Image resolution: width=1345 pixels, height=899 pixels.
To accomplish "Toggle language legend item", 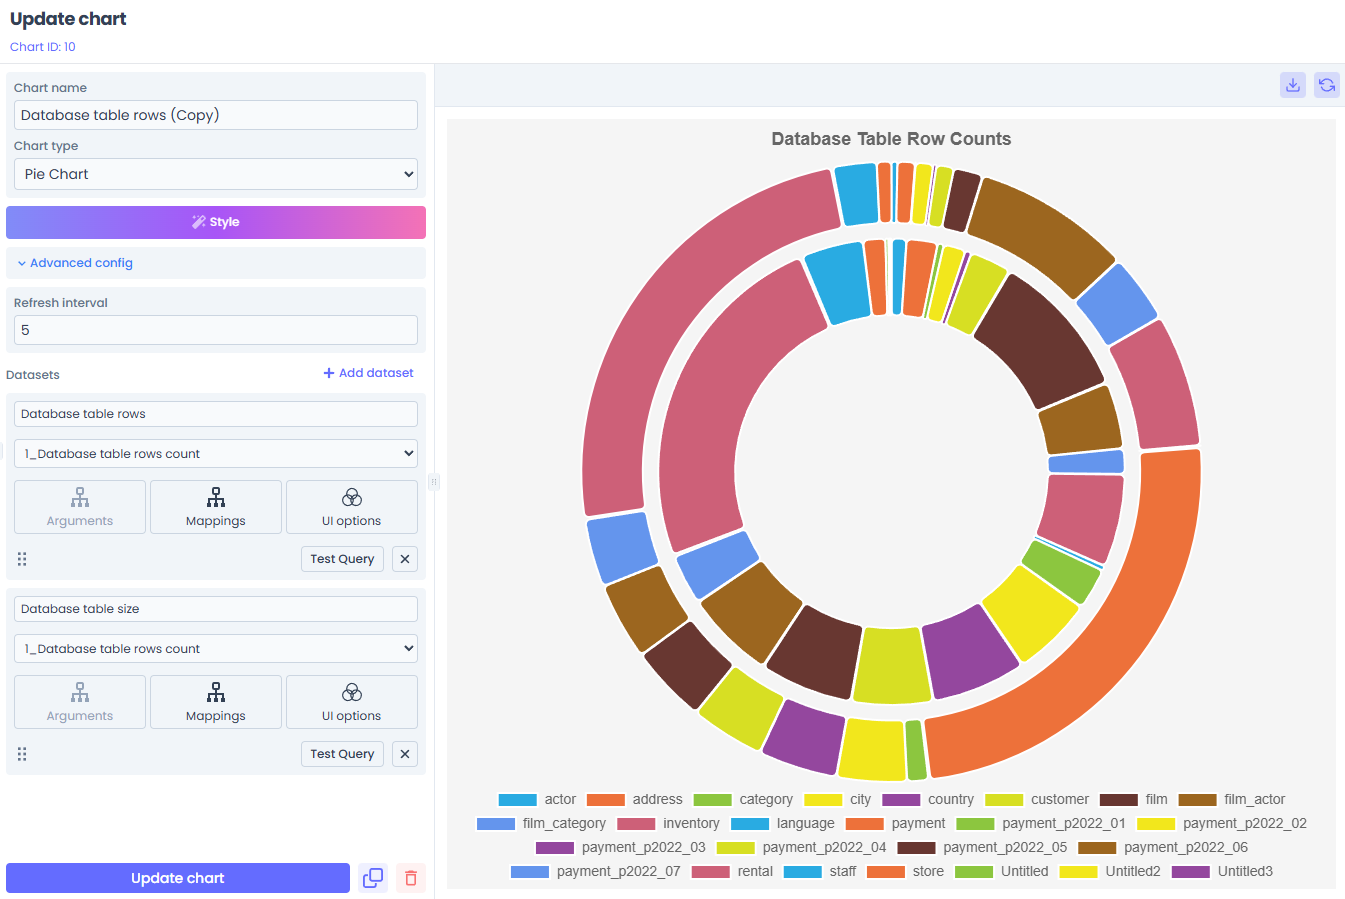I will tap(782, 823).
